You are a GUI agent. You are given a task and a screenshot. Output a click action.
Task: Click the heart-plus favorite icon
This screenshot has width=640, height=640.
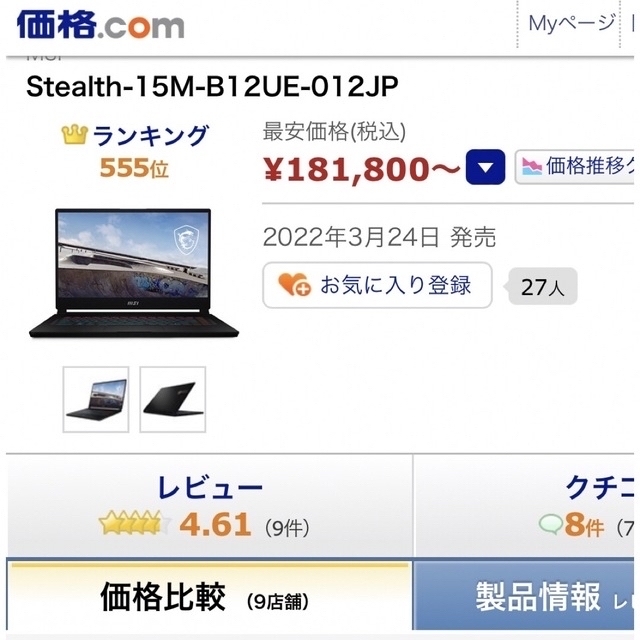(x=294, y=284)
